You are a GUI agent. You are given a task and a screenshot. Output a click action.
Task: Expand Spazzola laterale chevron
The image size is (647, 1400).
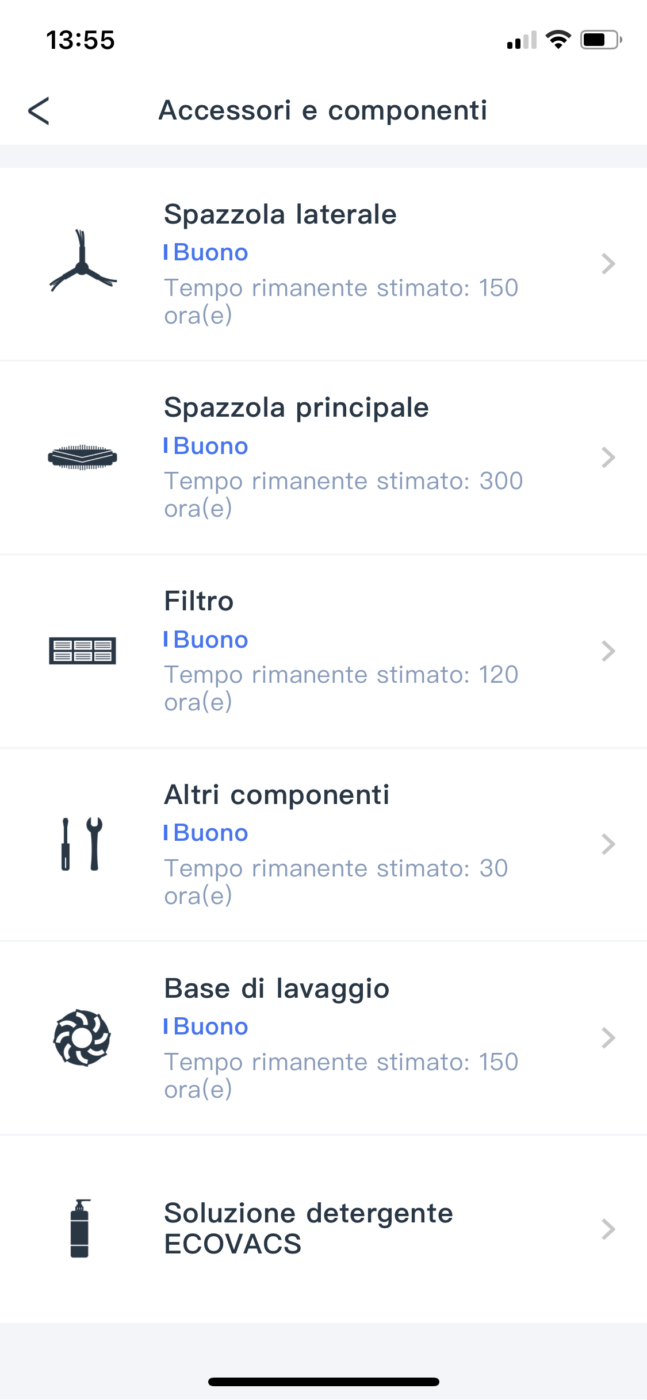608,264
